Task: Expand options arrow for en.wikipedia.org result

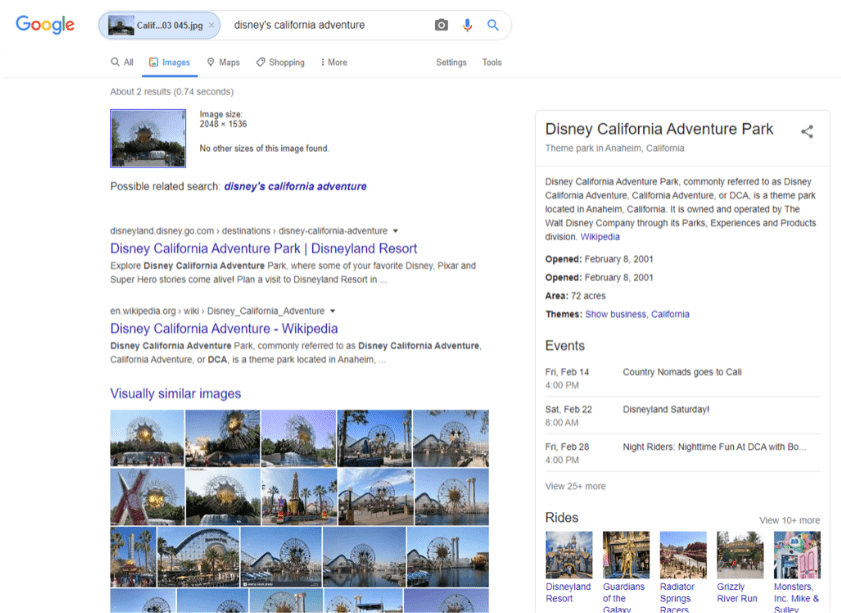Action: 333,311
